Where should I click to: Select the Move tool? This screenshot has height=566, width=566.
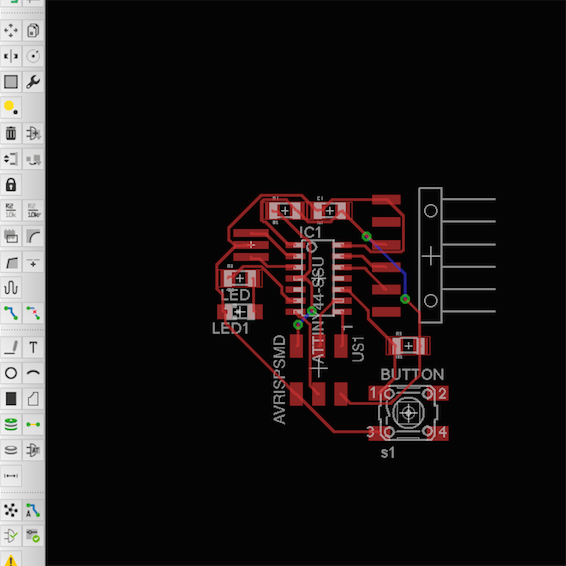(11, 30)
